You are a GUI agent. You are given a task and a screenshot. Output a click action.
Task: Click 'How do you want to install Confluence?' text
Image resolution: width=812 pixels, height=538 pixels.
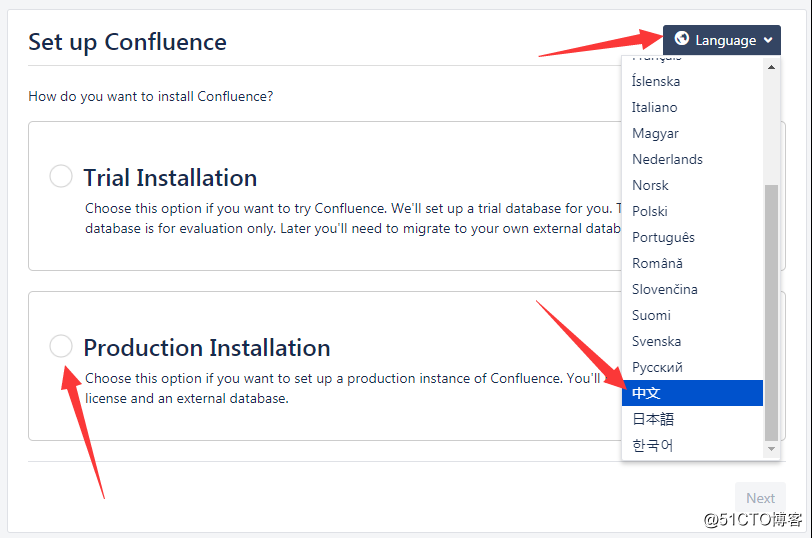click(151, 96)
